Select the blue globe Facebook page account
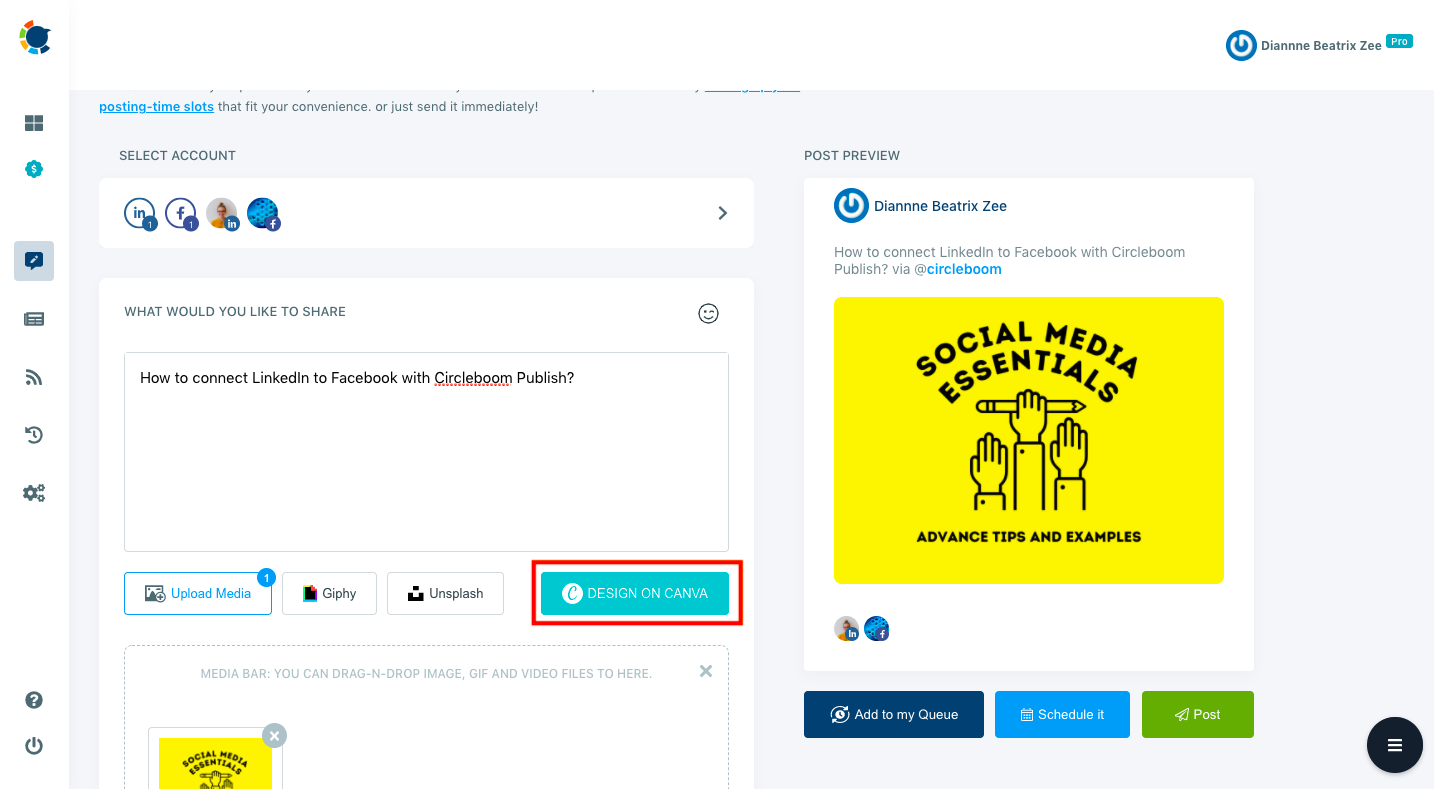 tap(263, 213)
